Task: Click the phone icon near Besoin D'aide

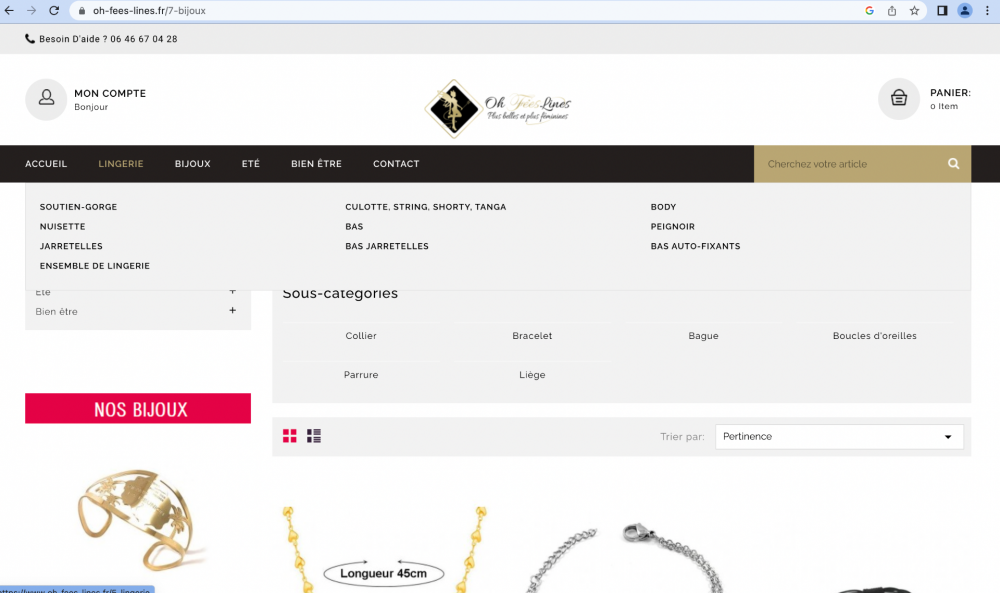Action: point(30,39)
